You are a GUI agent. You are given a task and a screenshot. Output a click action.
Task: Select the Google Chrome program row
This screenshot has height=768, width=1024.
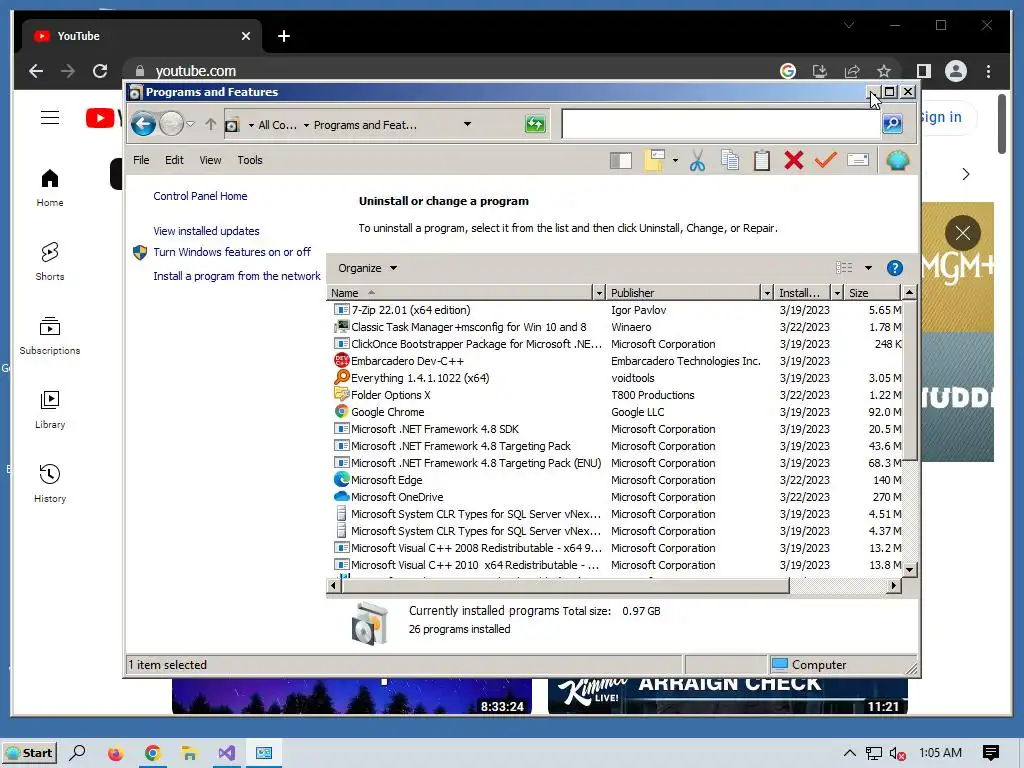(x=616, y=412)
